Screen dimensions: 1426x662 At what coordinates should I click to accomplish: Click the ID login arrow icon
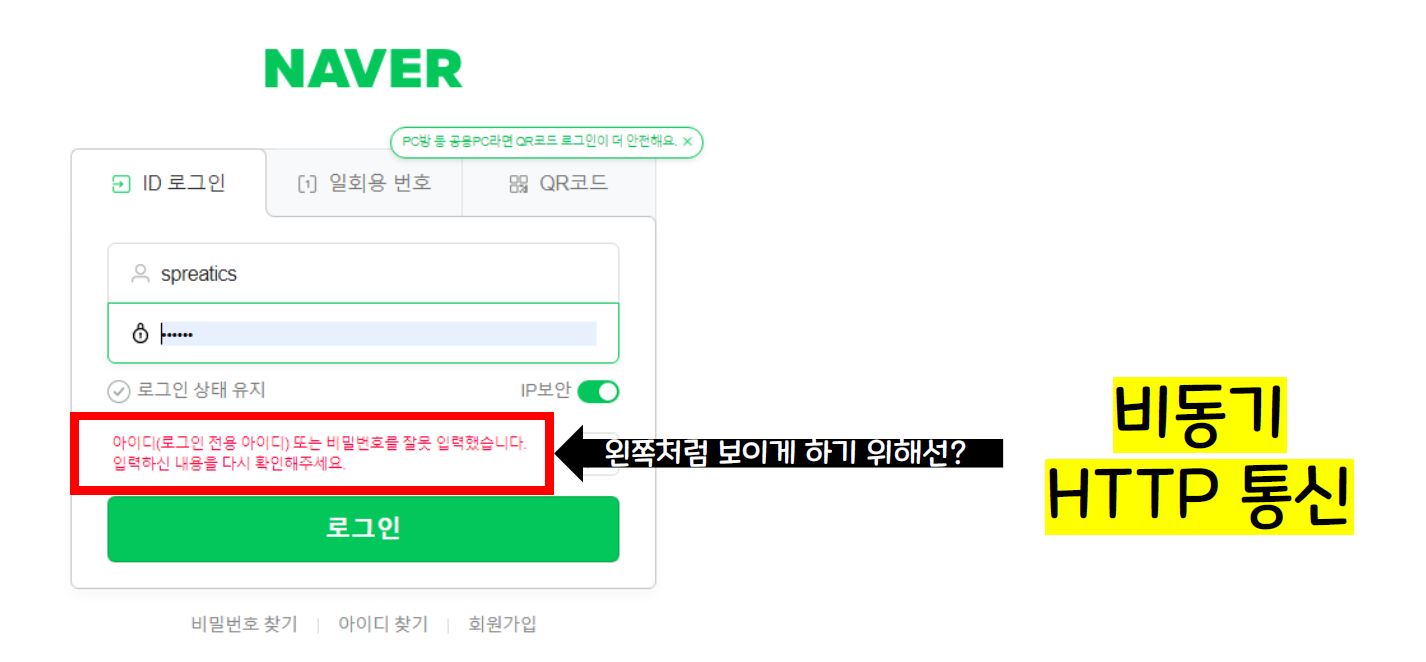pos(121,184)
